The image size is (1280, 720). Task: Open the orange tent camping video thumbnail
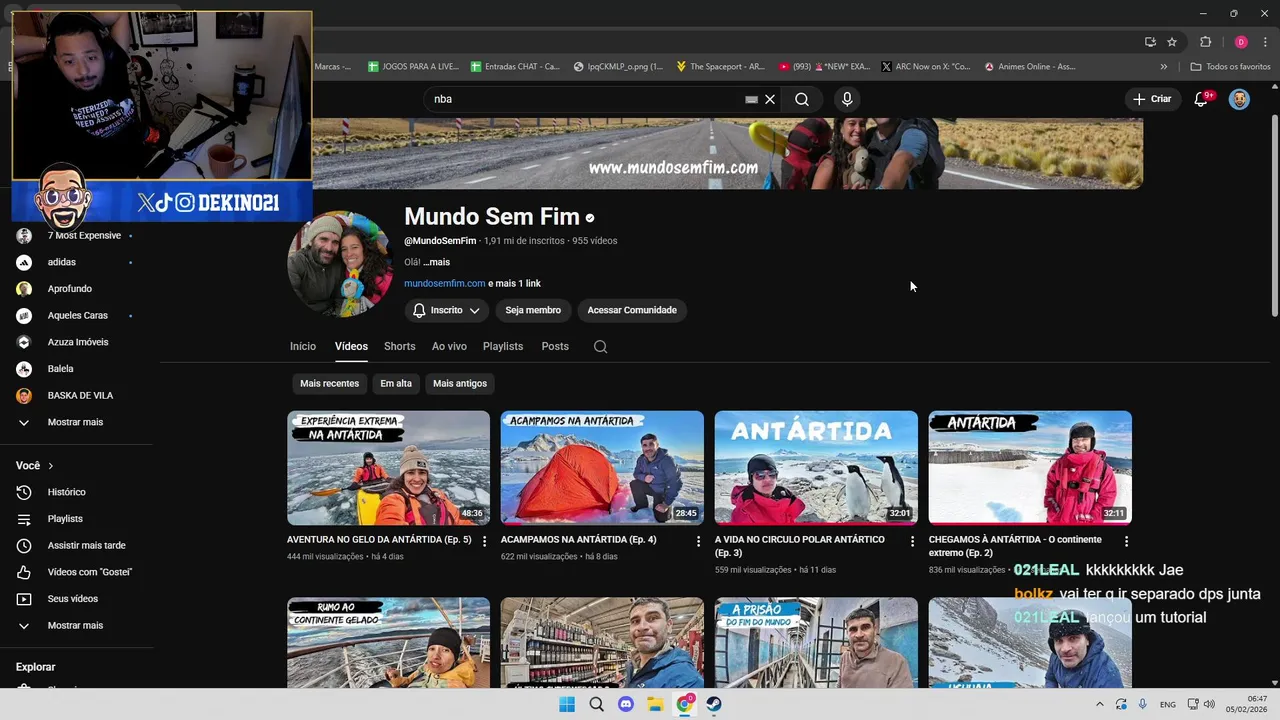tap(602, 468)
